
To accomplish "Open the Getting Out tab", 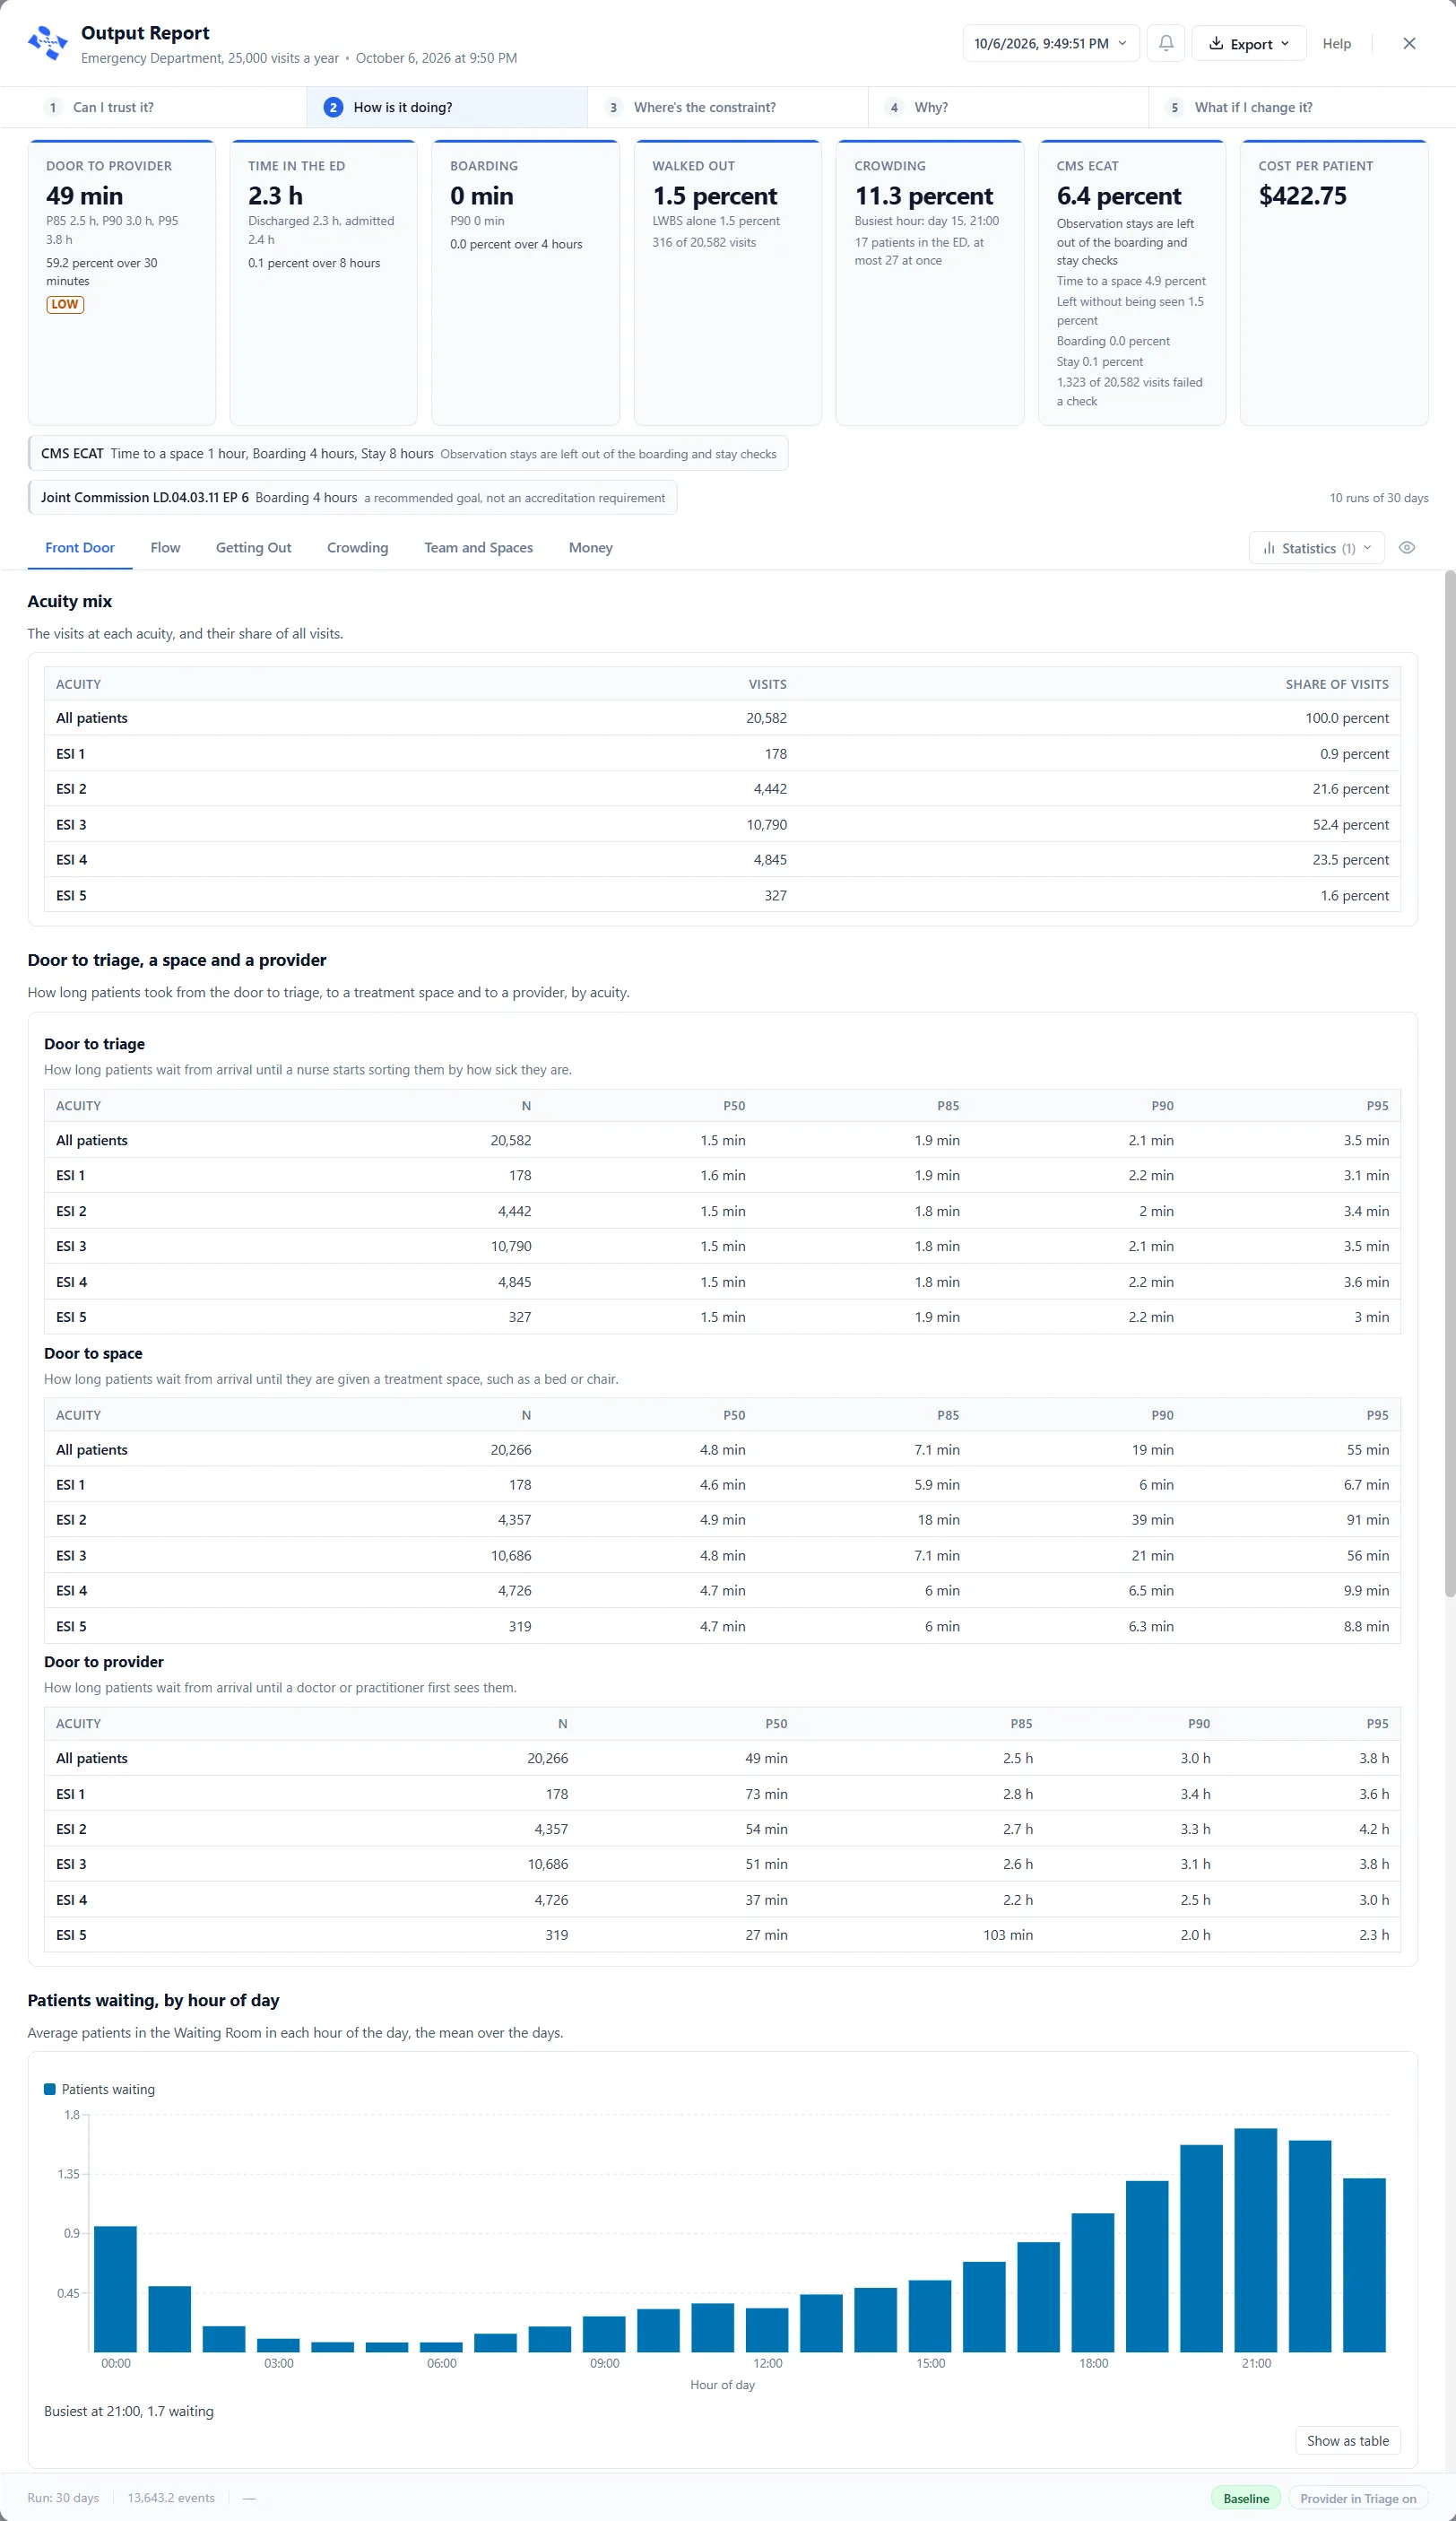I will [254, 548].
